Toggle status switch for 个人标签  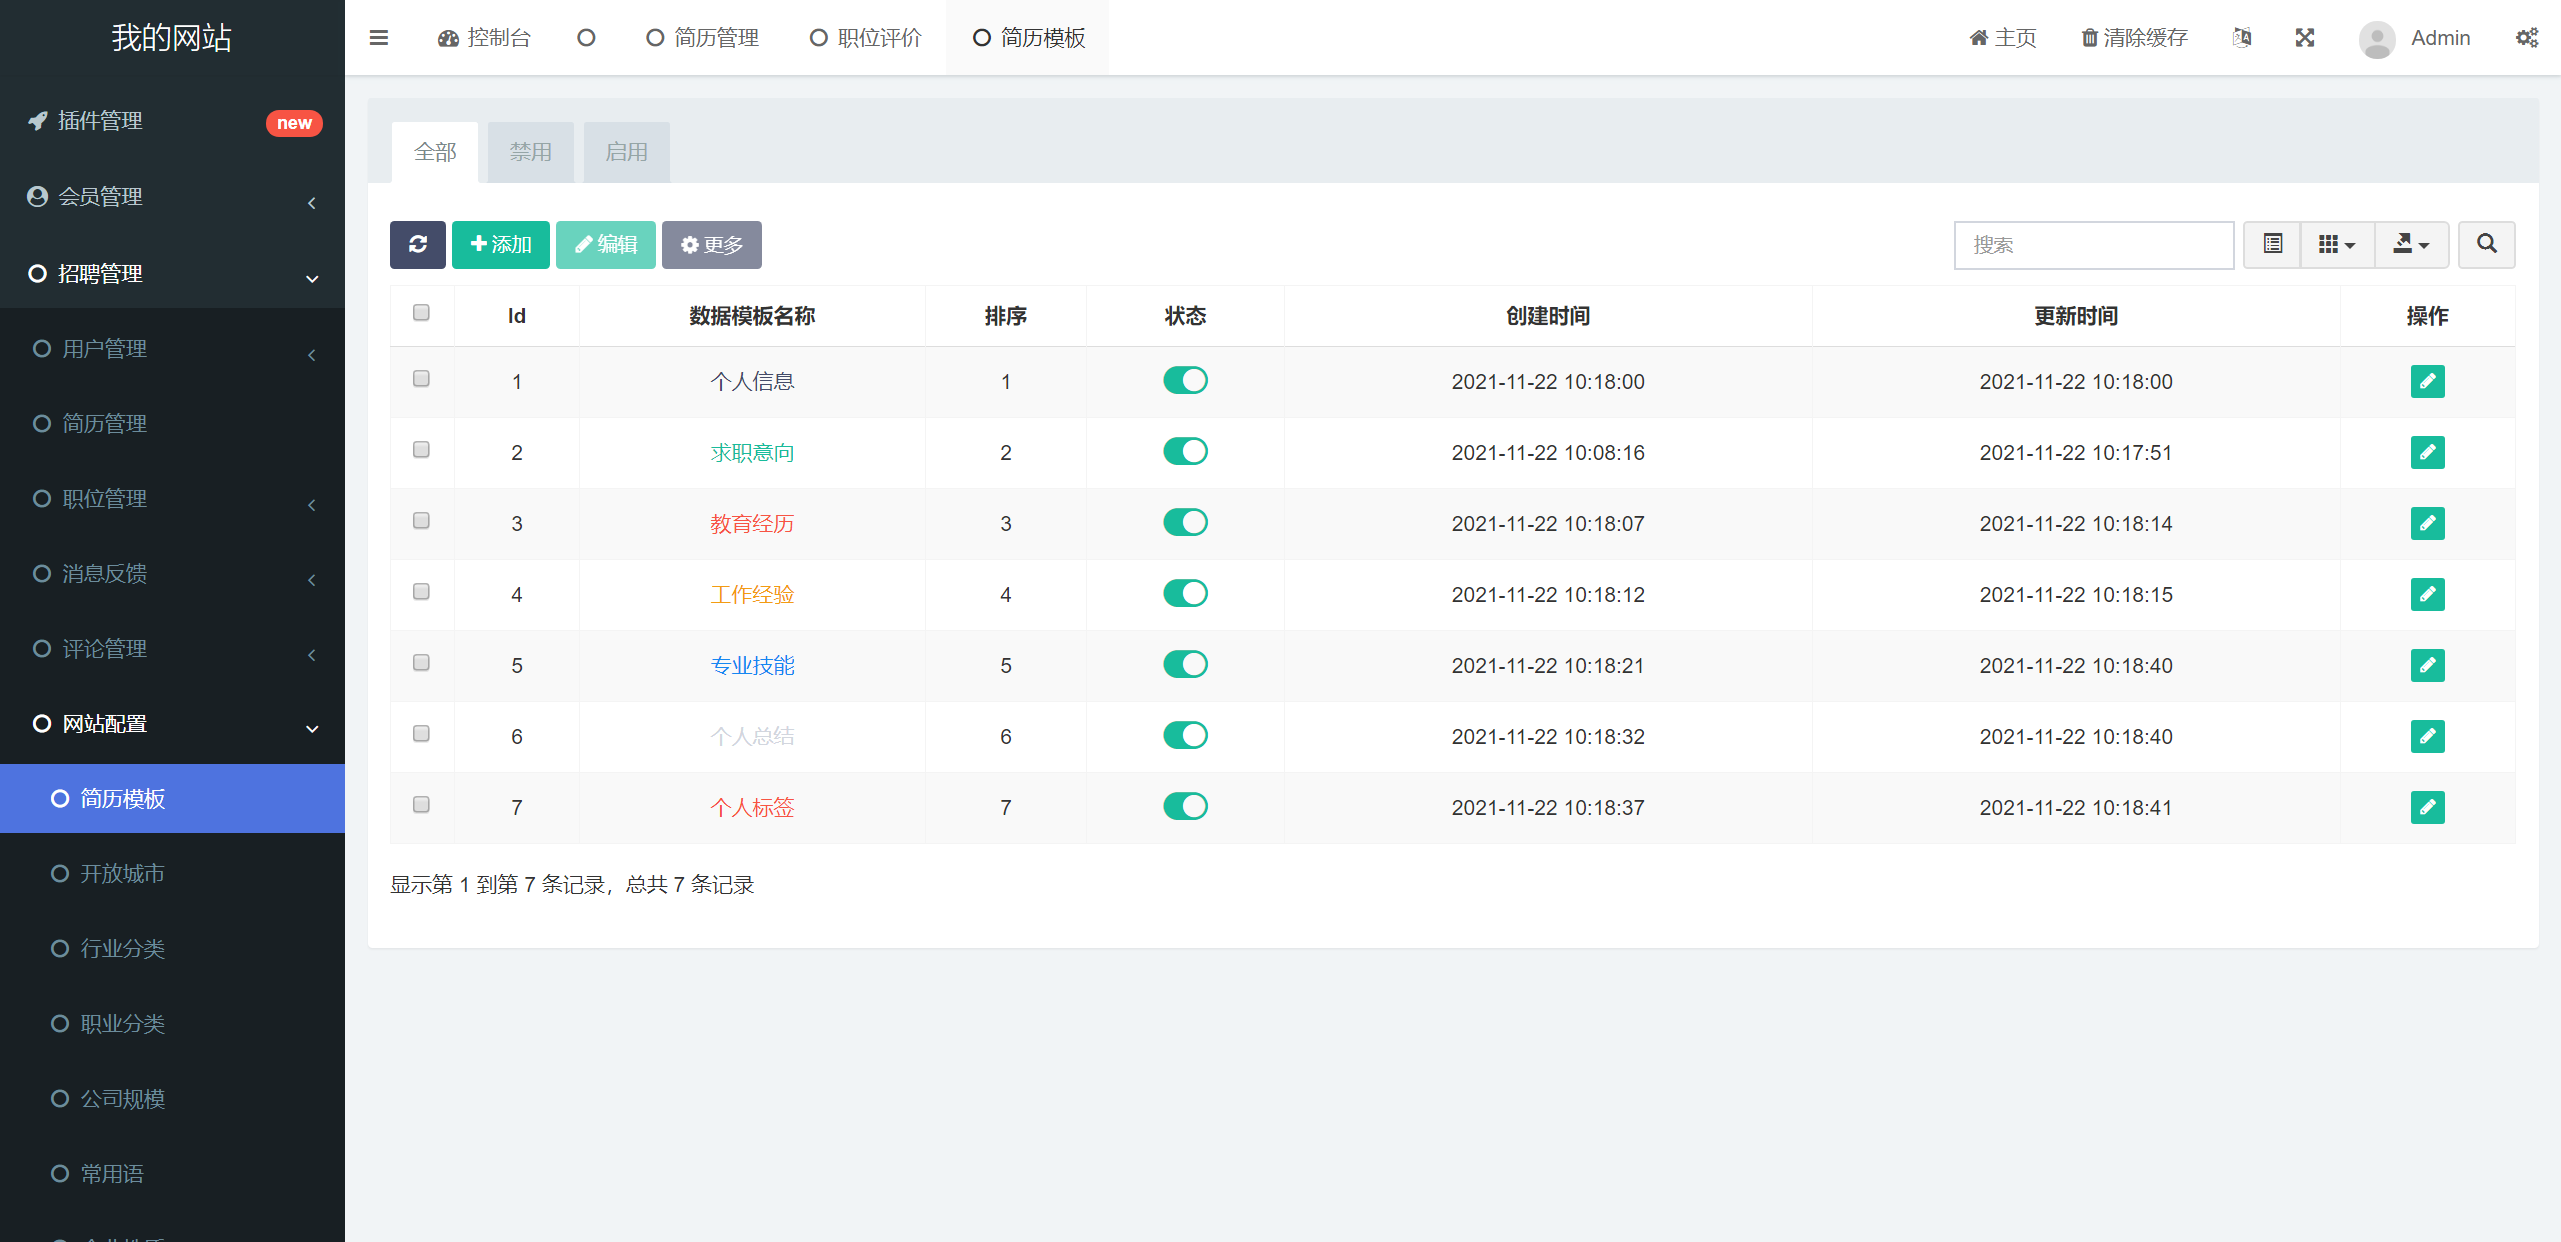point(1185,806)
